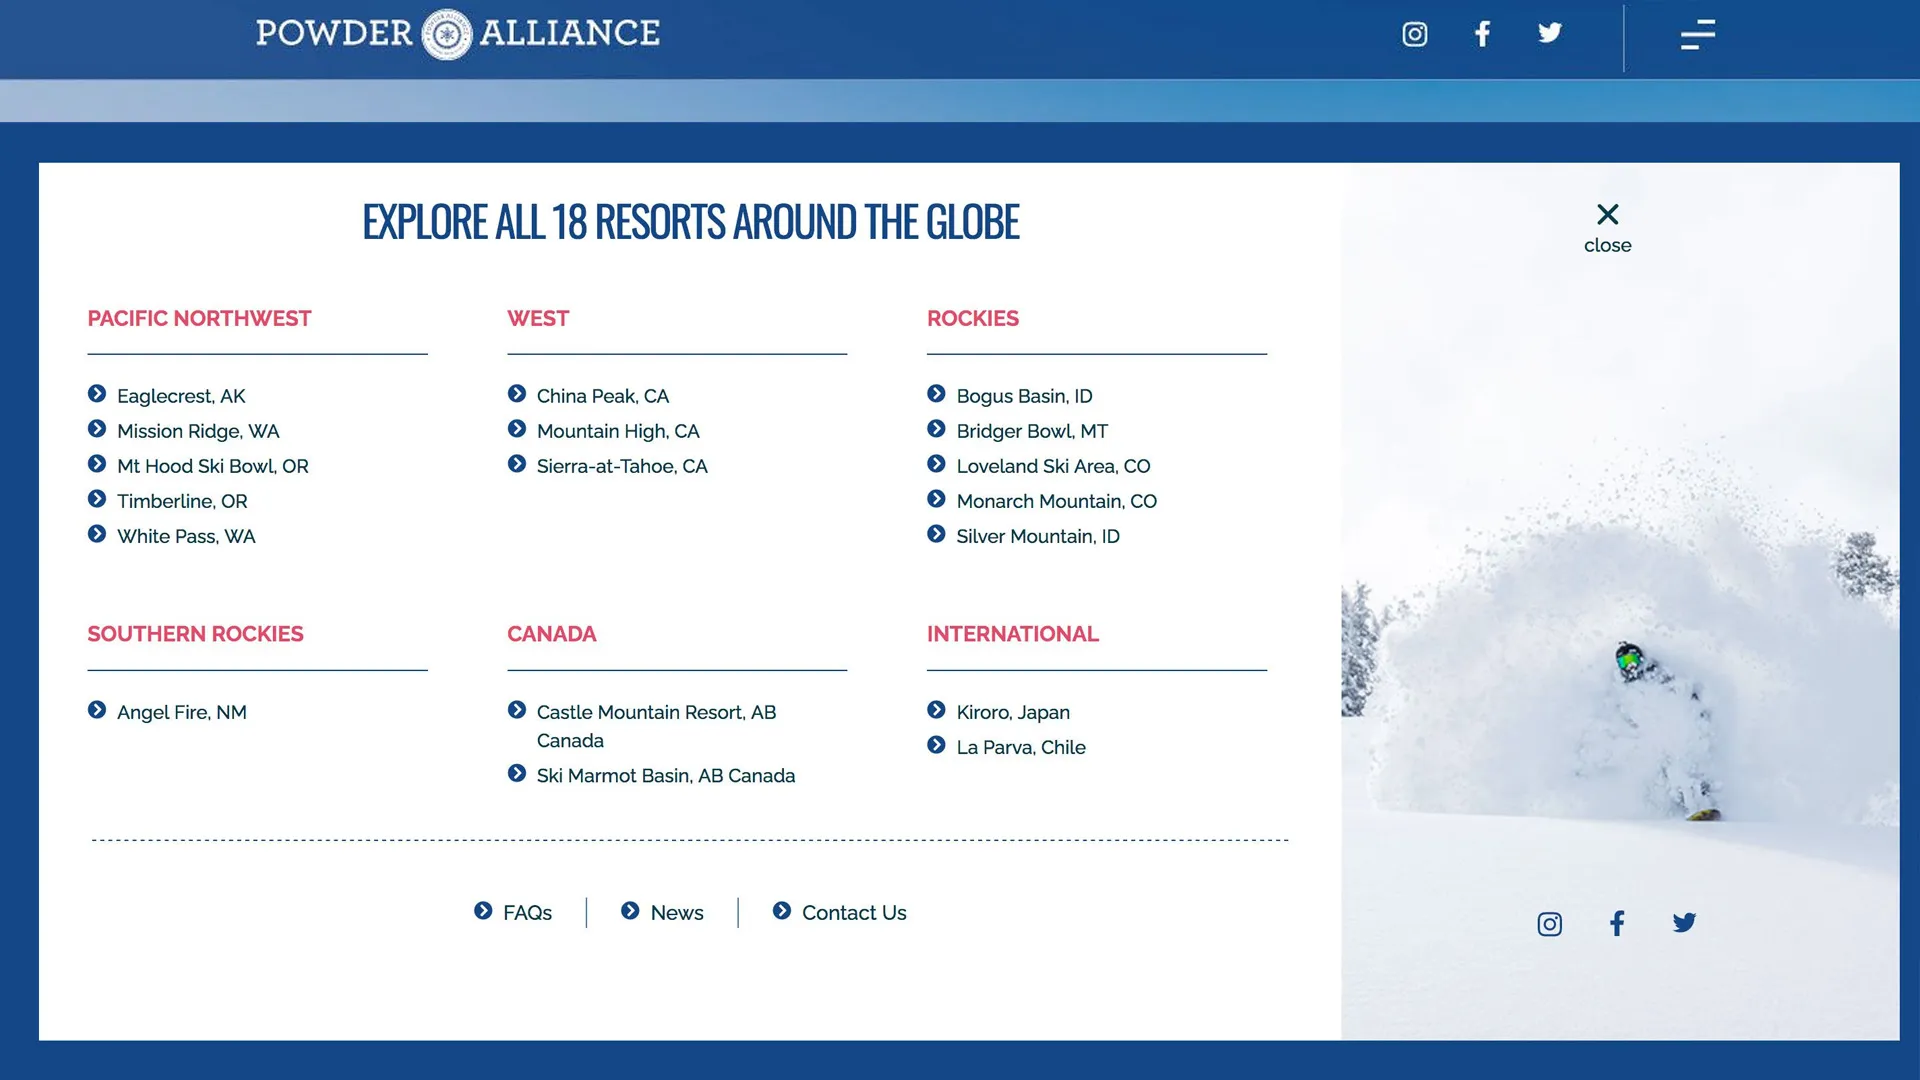Click the Pacific Northwest region heading

(199, 318)
